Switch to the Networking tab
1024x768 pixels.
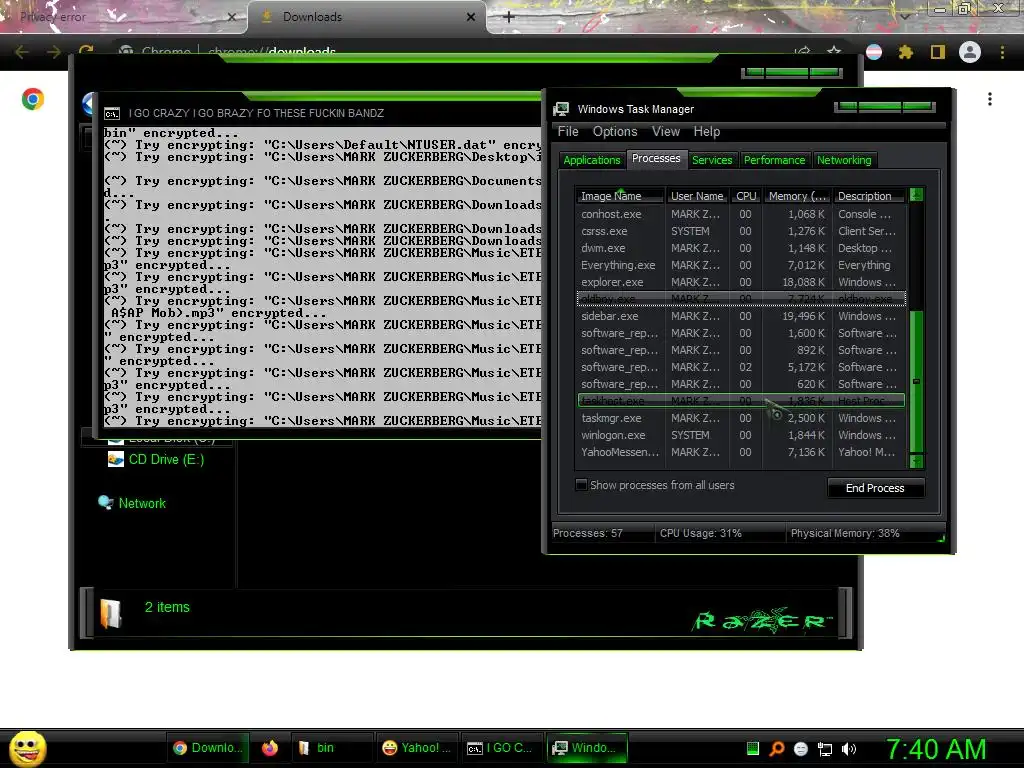pyautogui.click(x=844, y=160)
